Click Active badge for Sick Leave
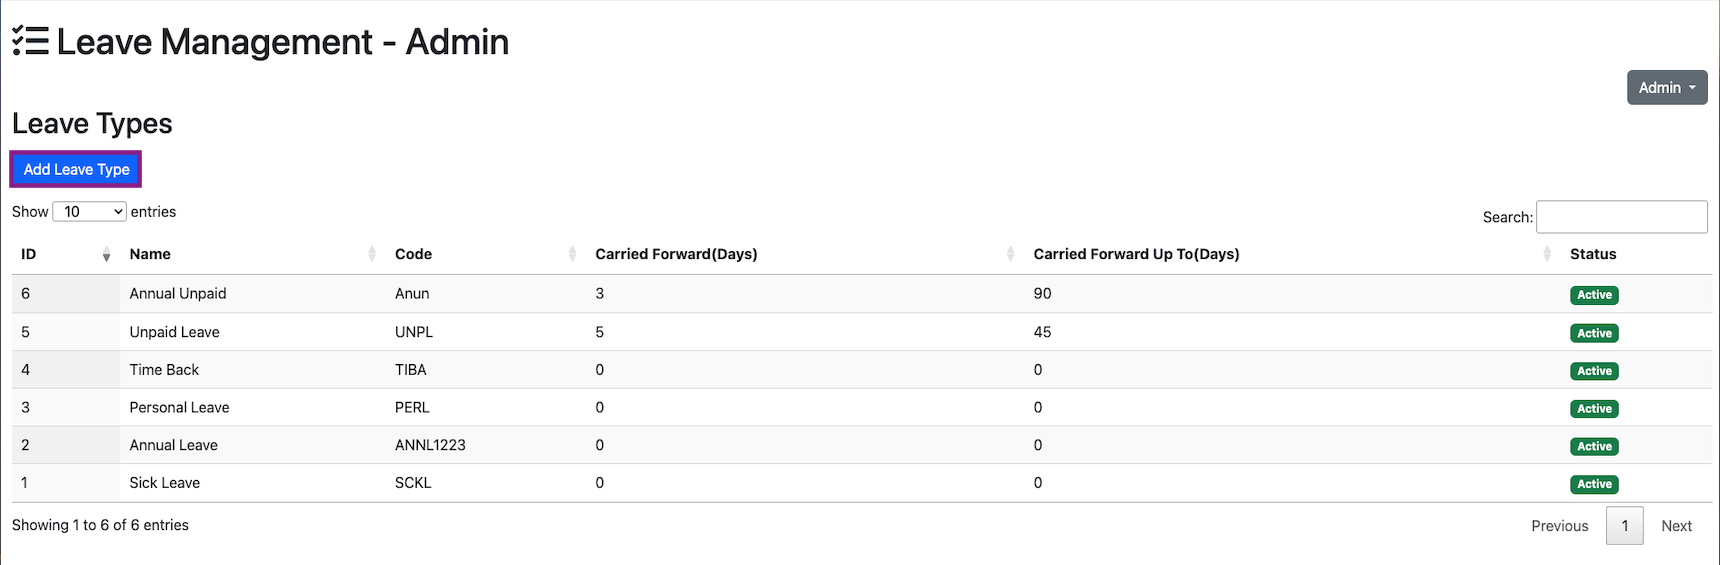 1594,484
